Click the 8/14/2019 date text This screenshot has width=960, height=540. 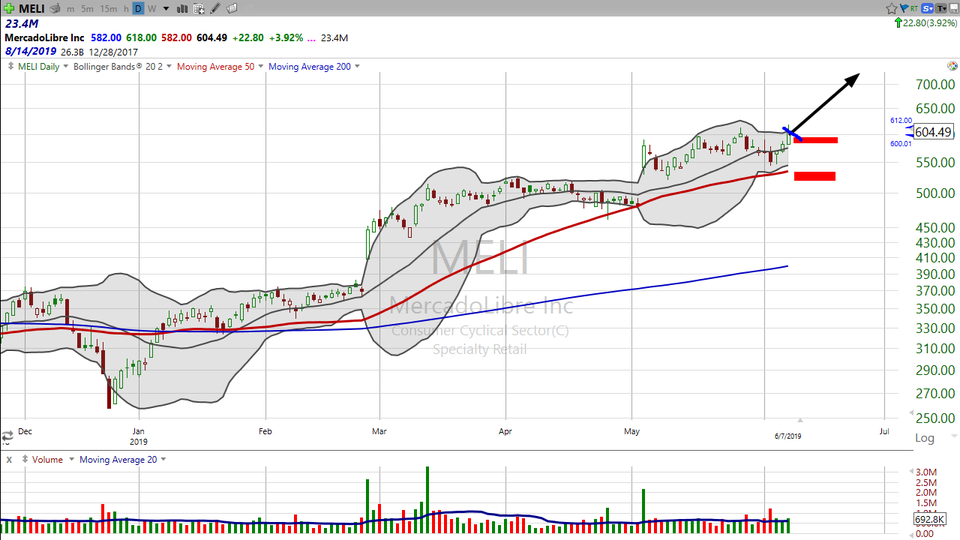[x=31, y=51]
